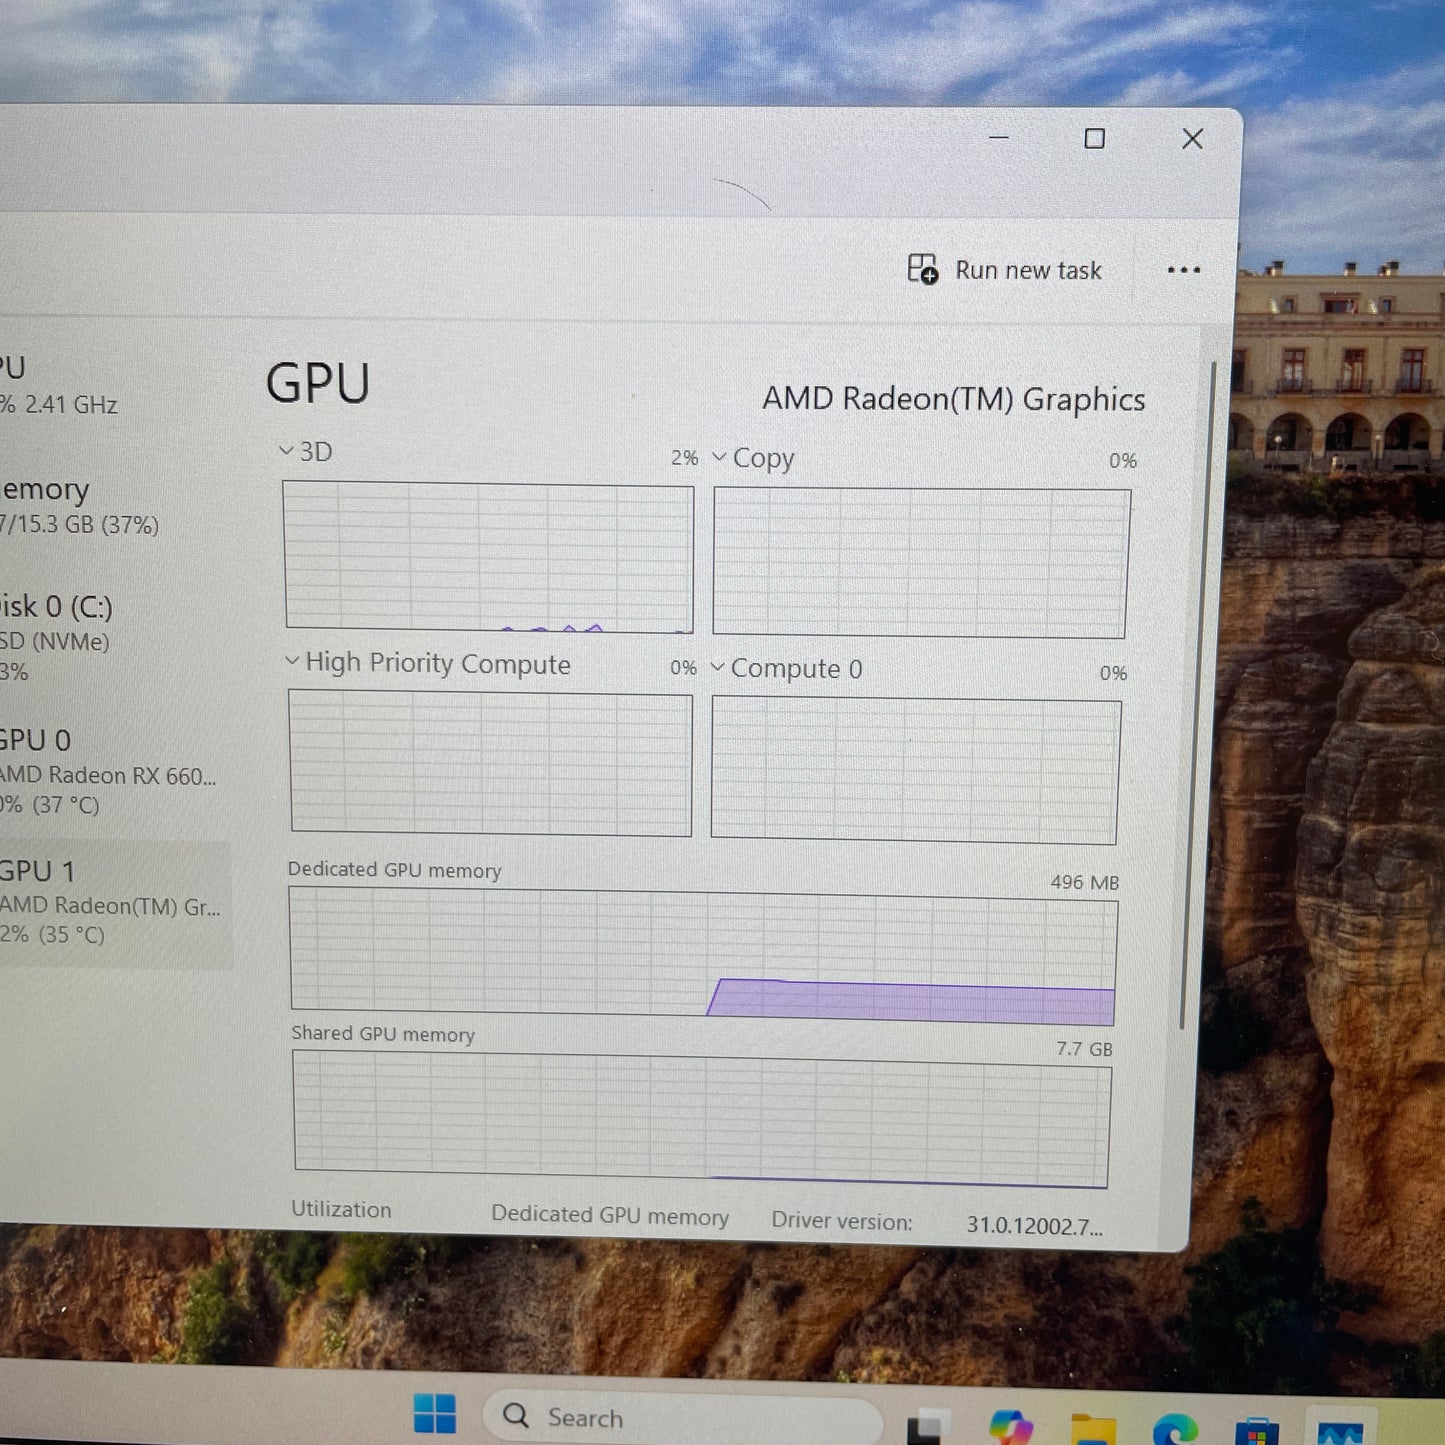The height and width of the screenshot is (1445, 1445).
Task: Click the Run new task label
Action: tap(1028, 271)
